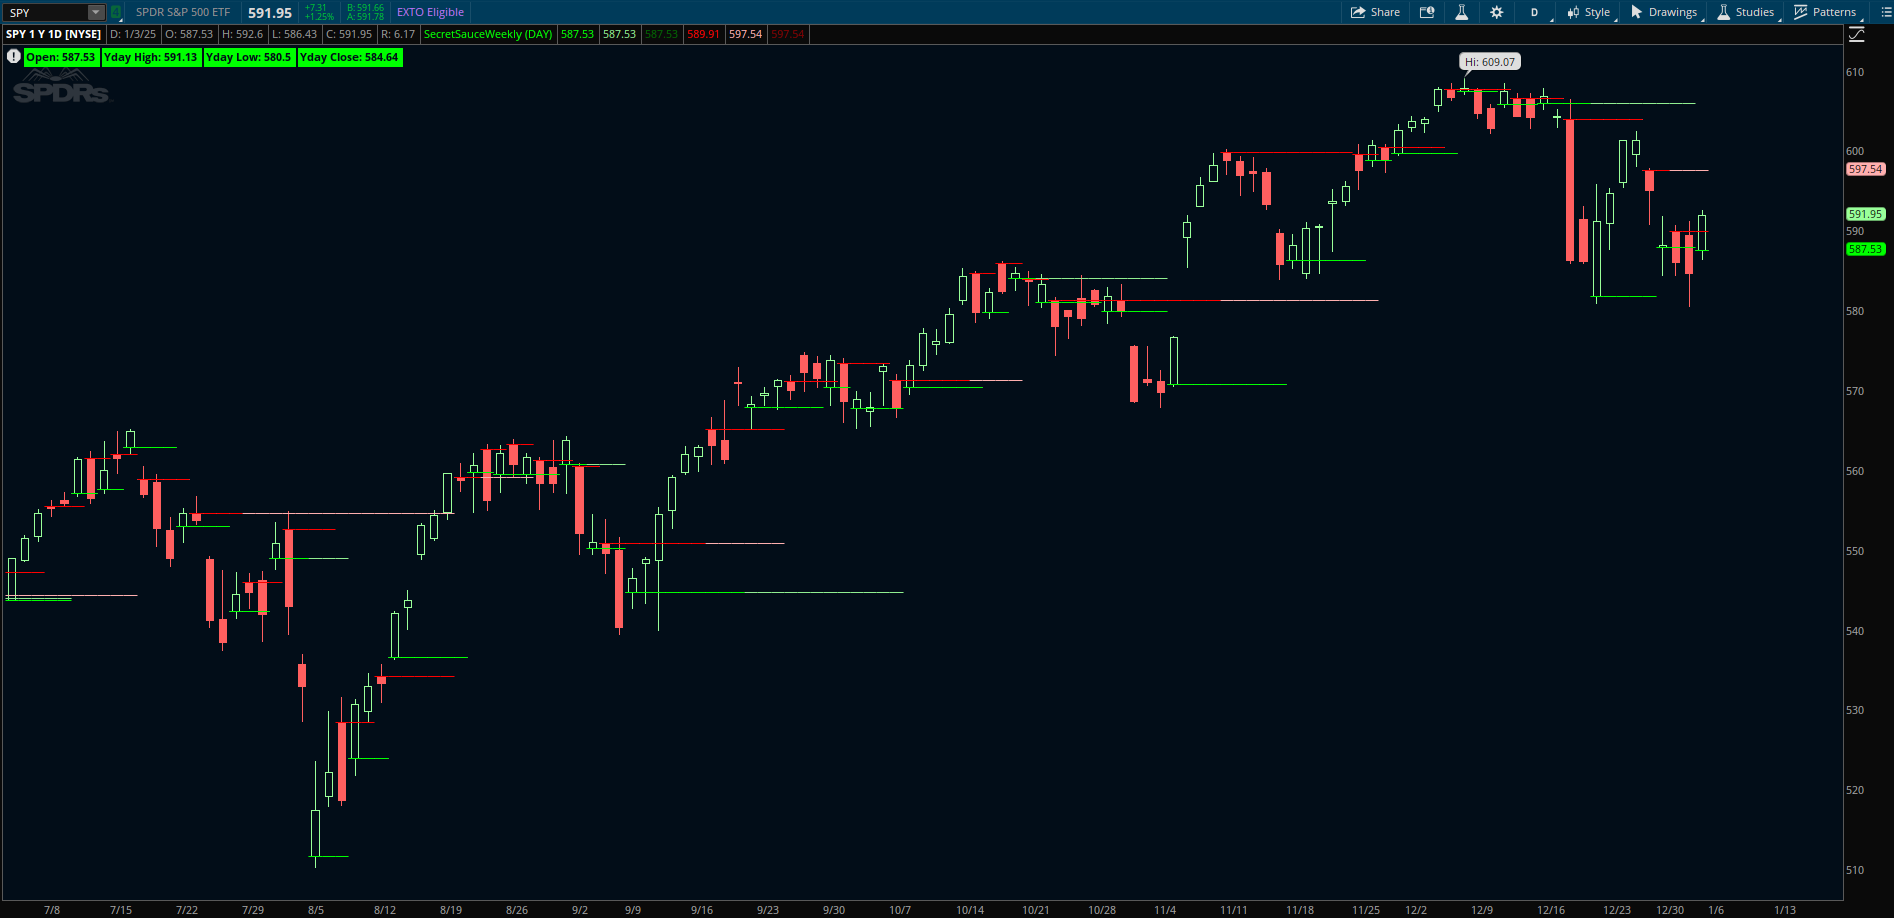This screenshot has height=918, width=1894.
Task: Click the SPDRs logo watermark on chart
Action: pyautogui.click(x=61, y=91)
